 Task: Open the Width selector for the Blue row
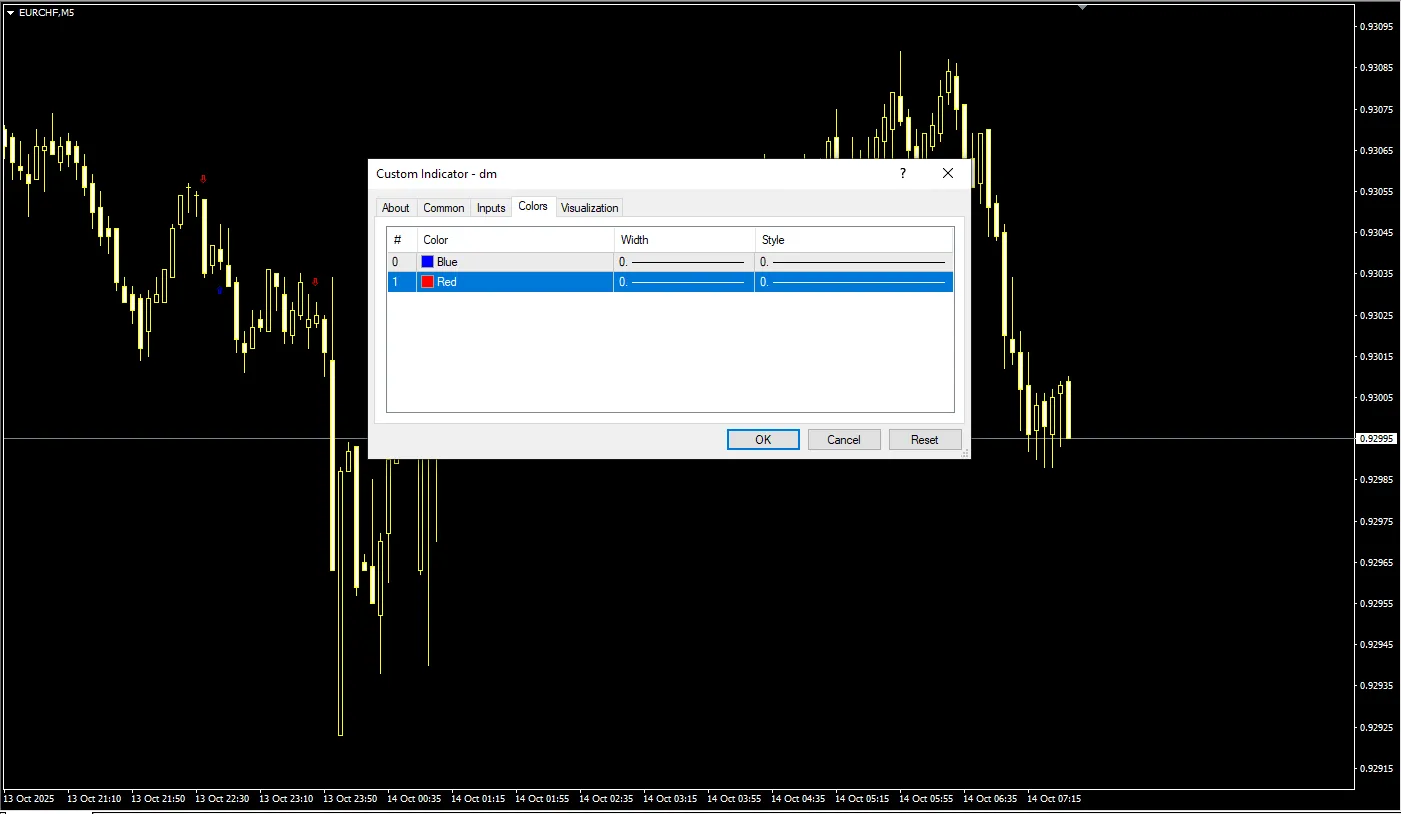pos(684,262)
